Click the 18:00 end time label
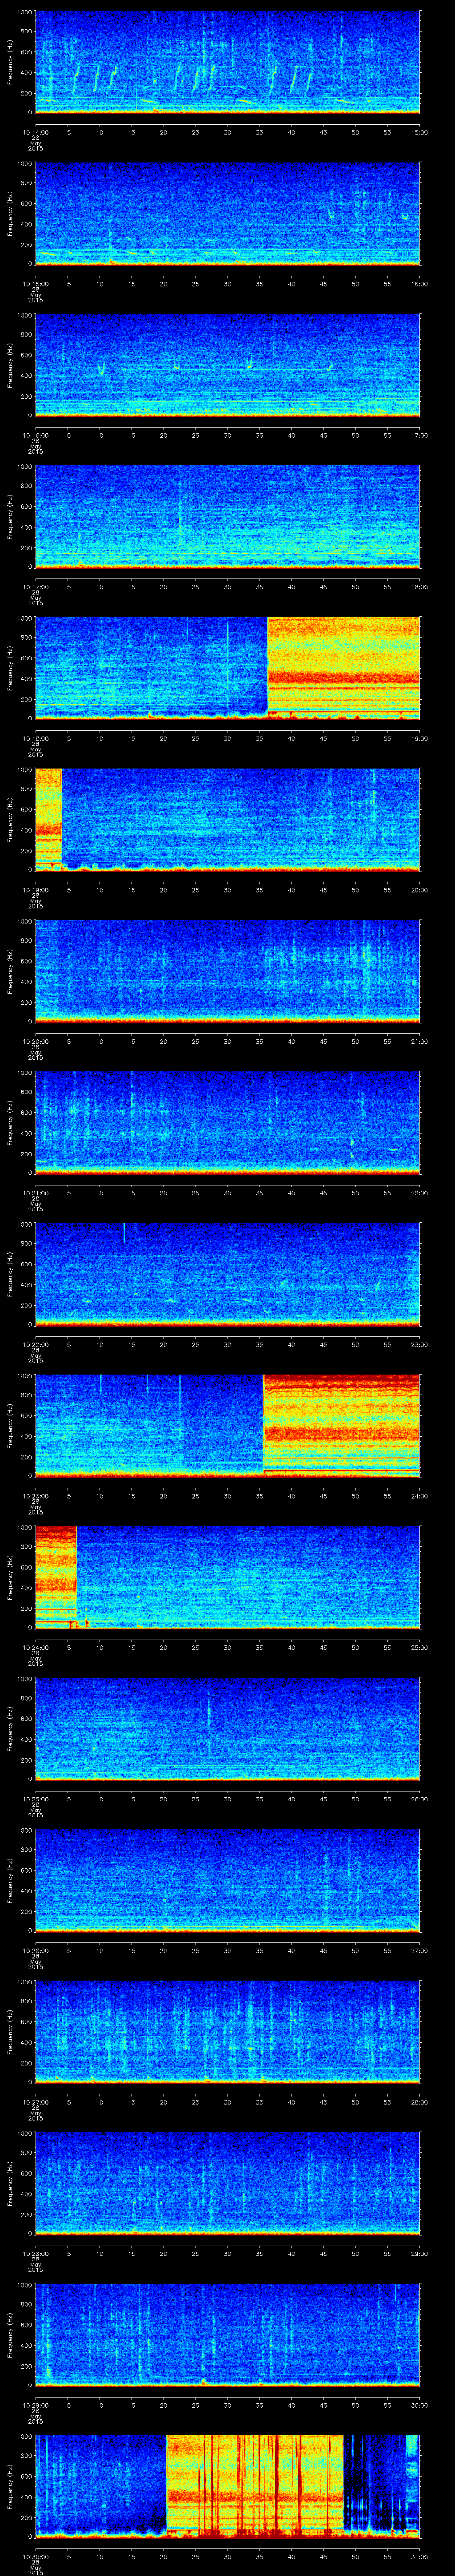455x2576 pixels. (x=420, y=586)
